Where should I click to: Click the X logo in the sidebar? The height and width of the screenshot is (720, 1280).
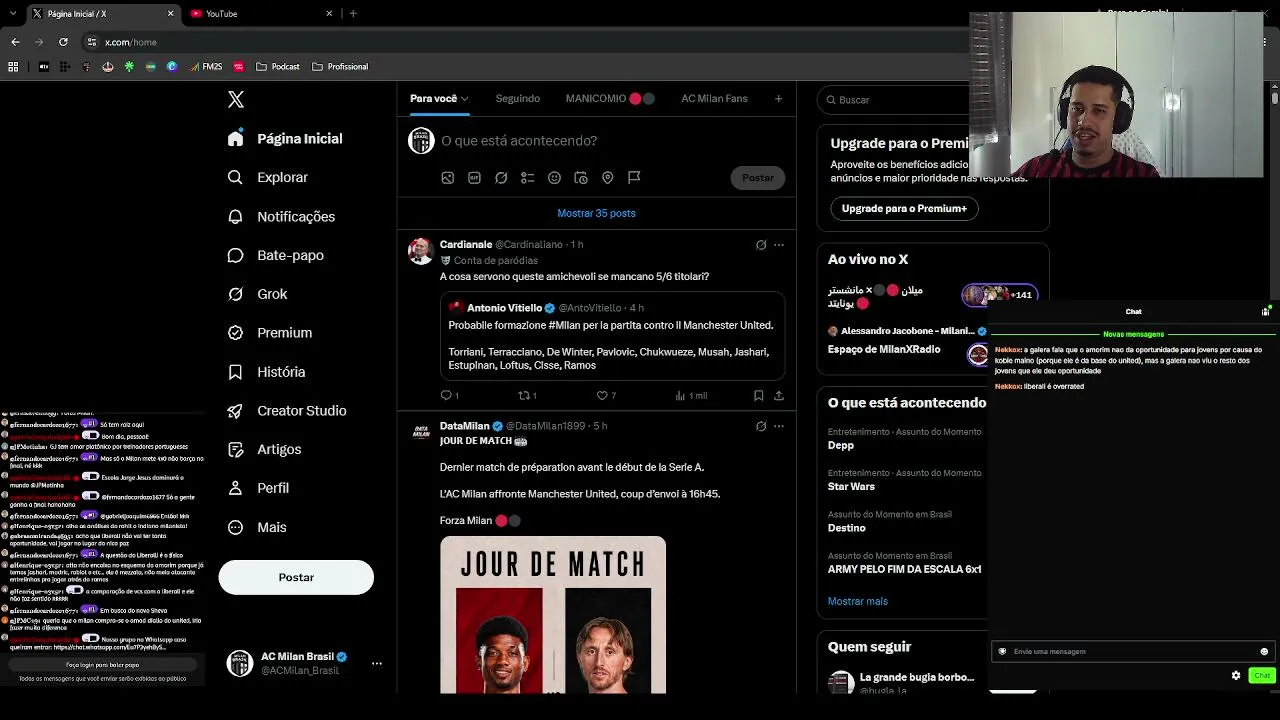tap(236, 99)
